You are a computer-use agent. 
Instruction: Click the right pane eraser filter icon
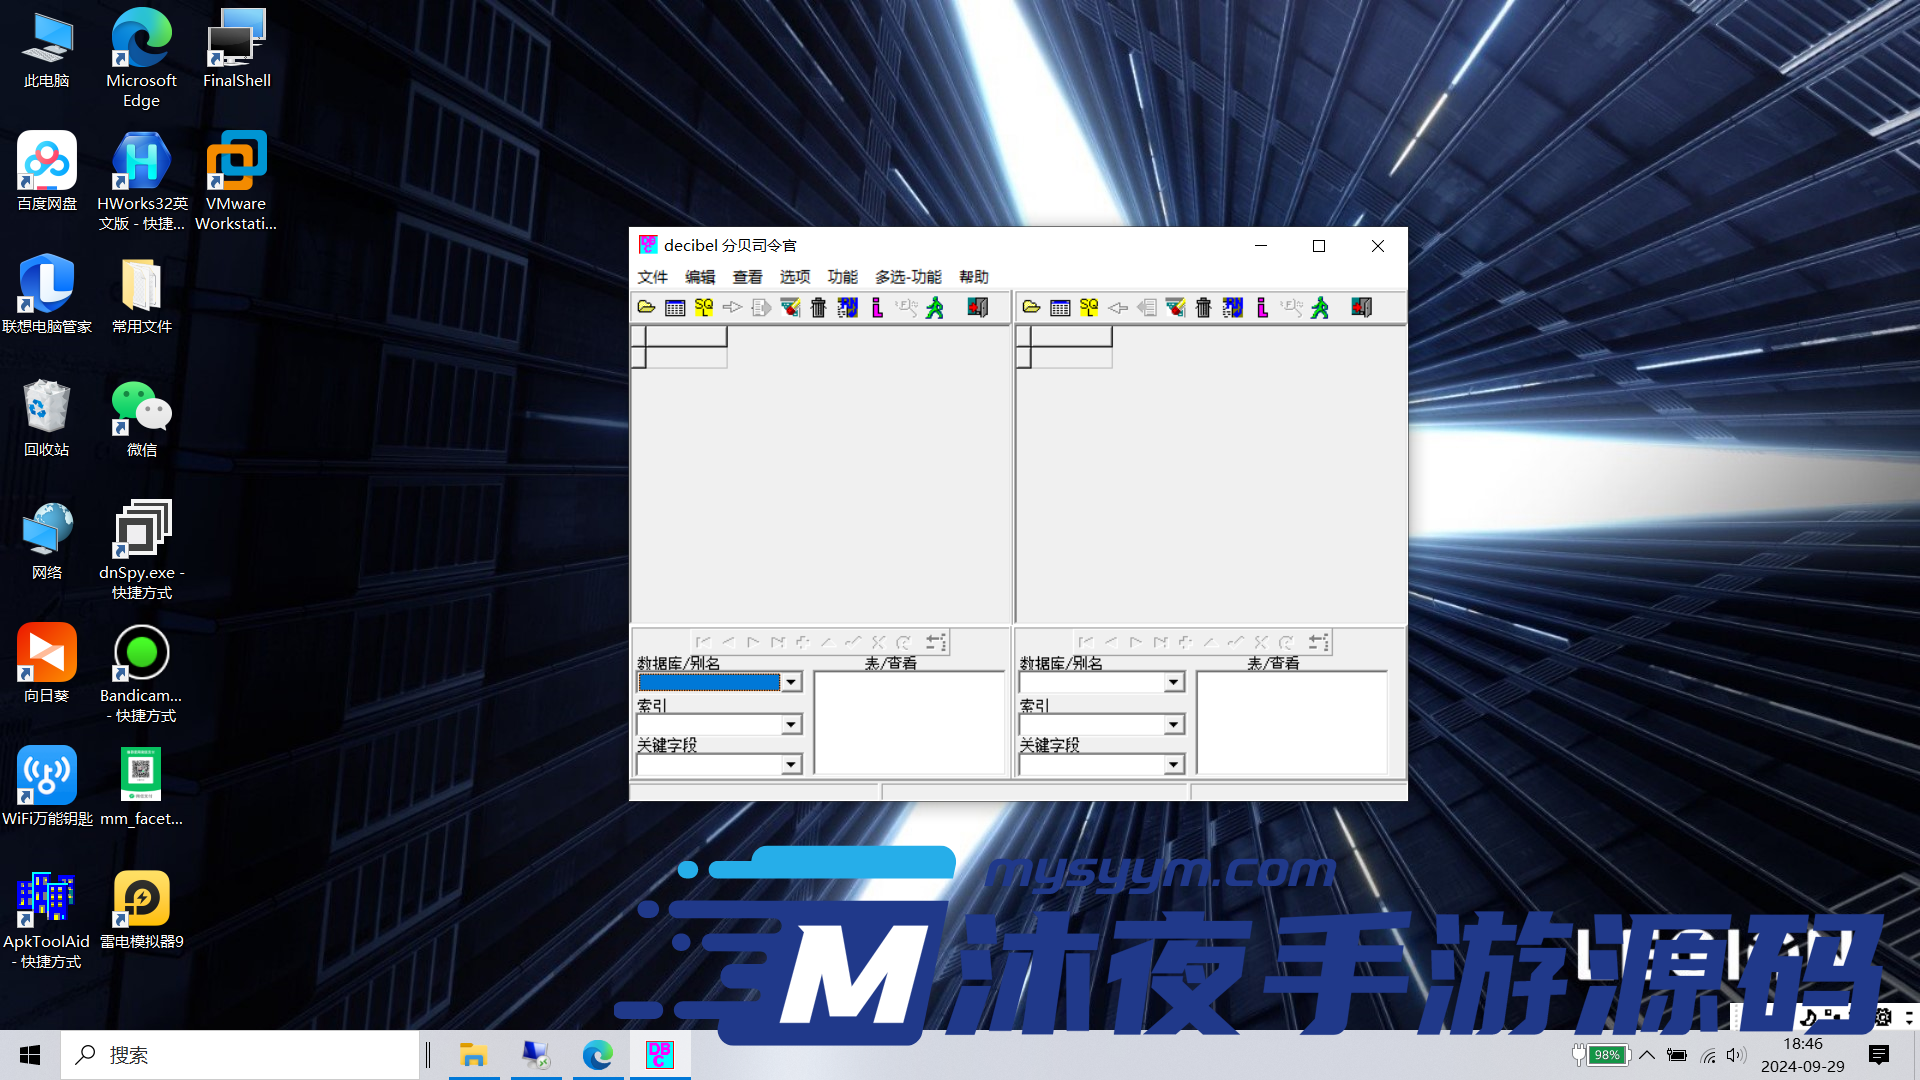tap(1176, 307)
